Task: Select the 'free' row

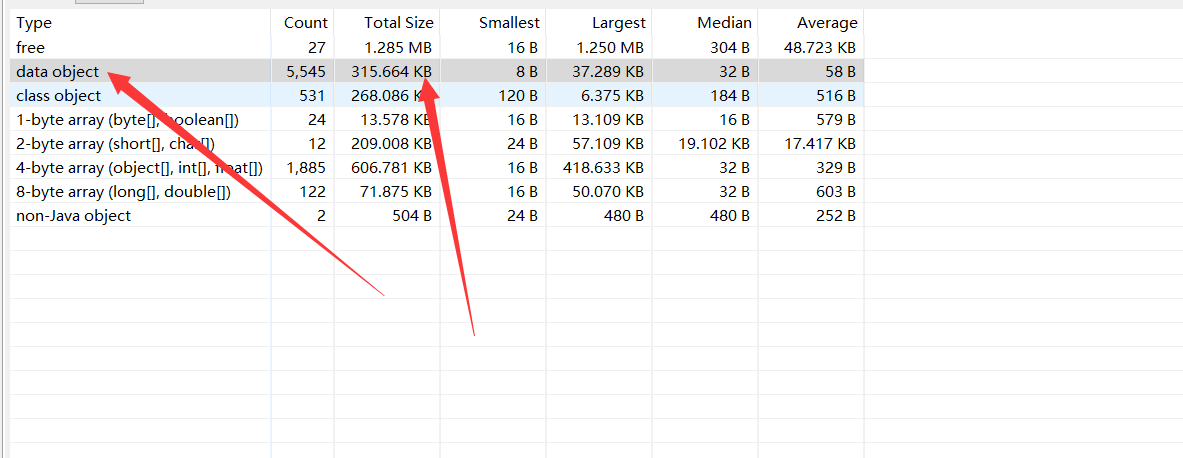Action: pyautogui.click(x=437, y=48)
